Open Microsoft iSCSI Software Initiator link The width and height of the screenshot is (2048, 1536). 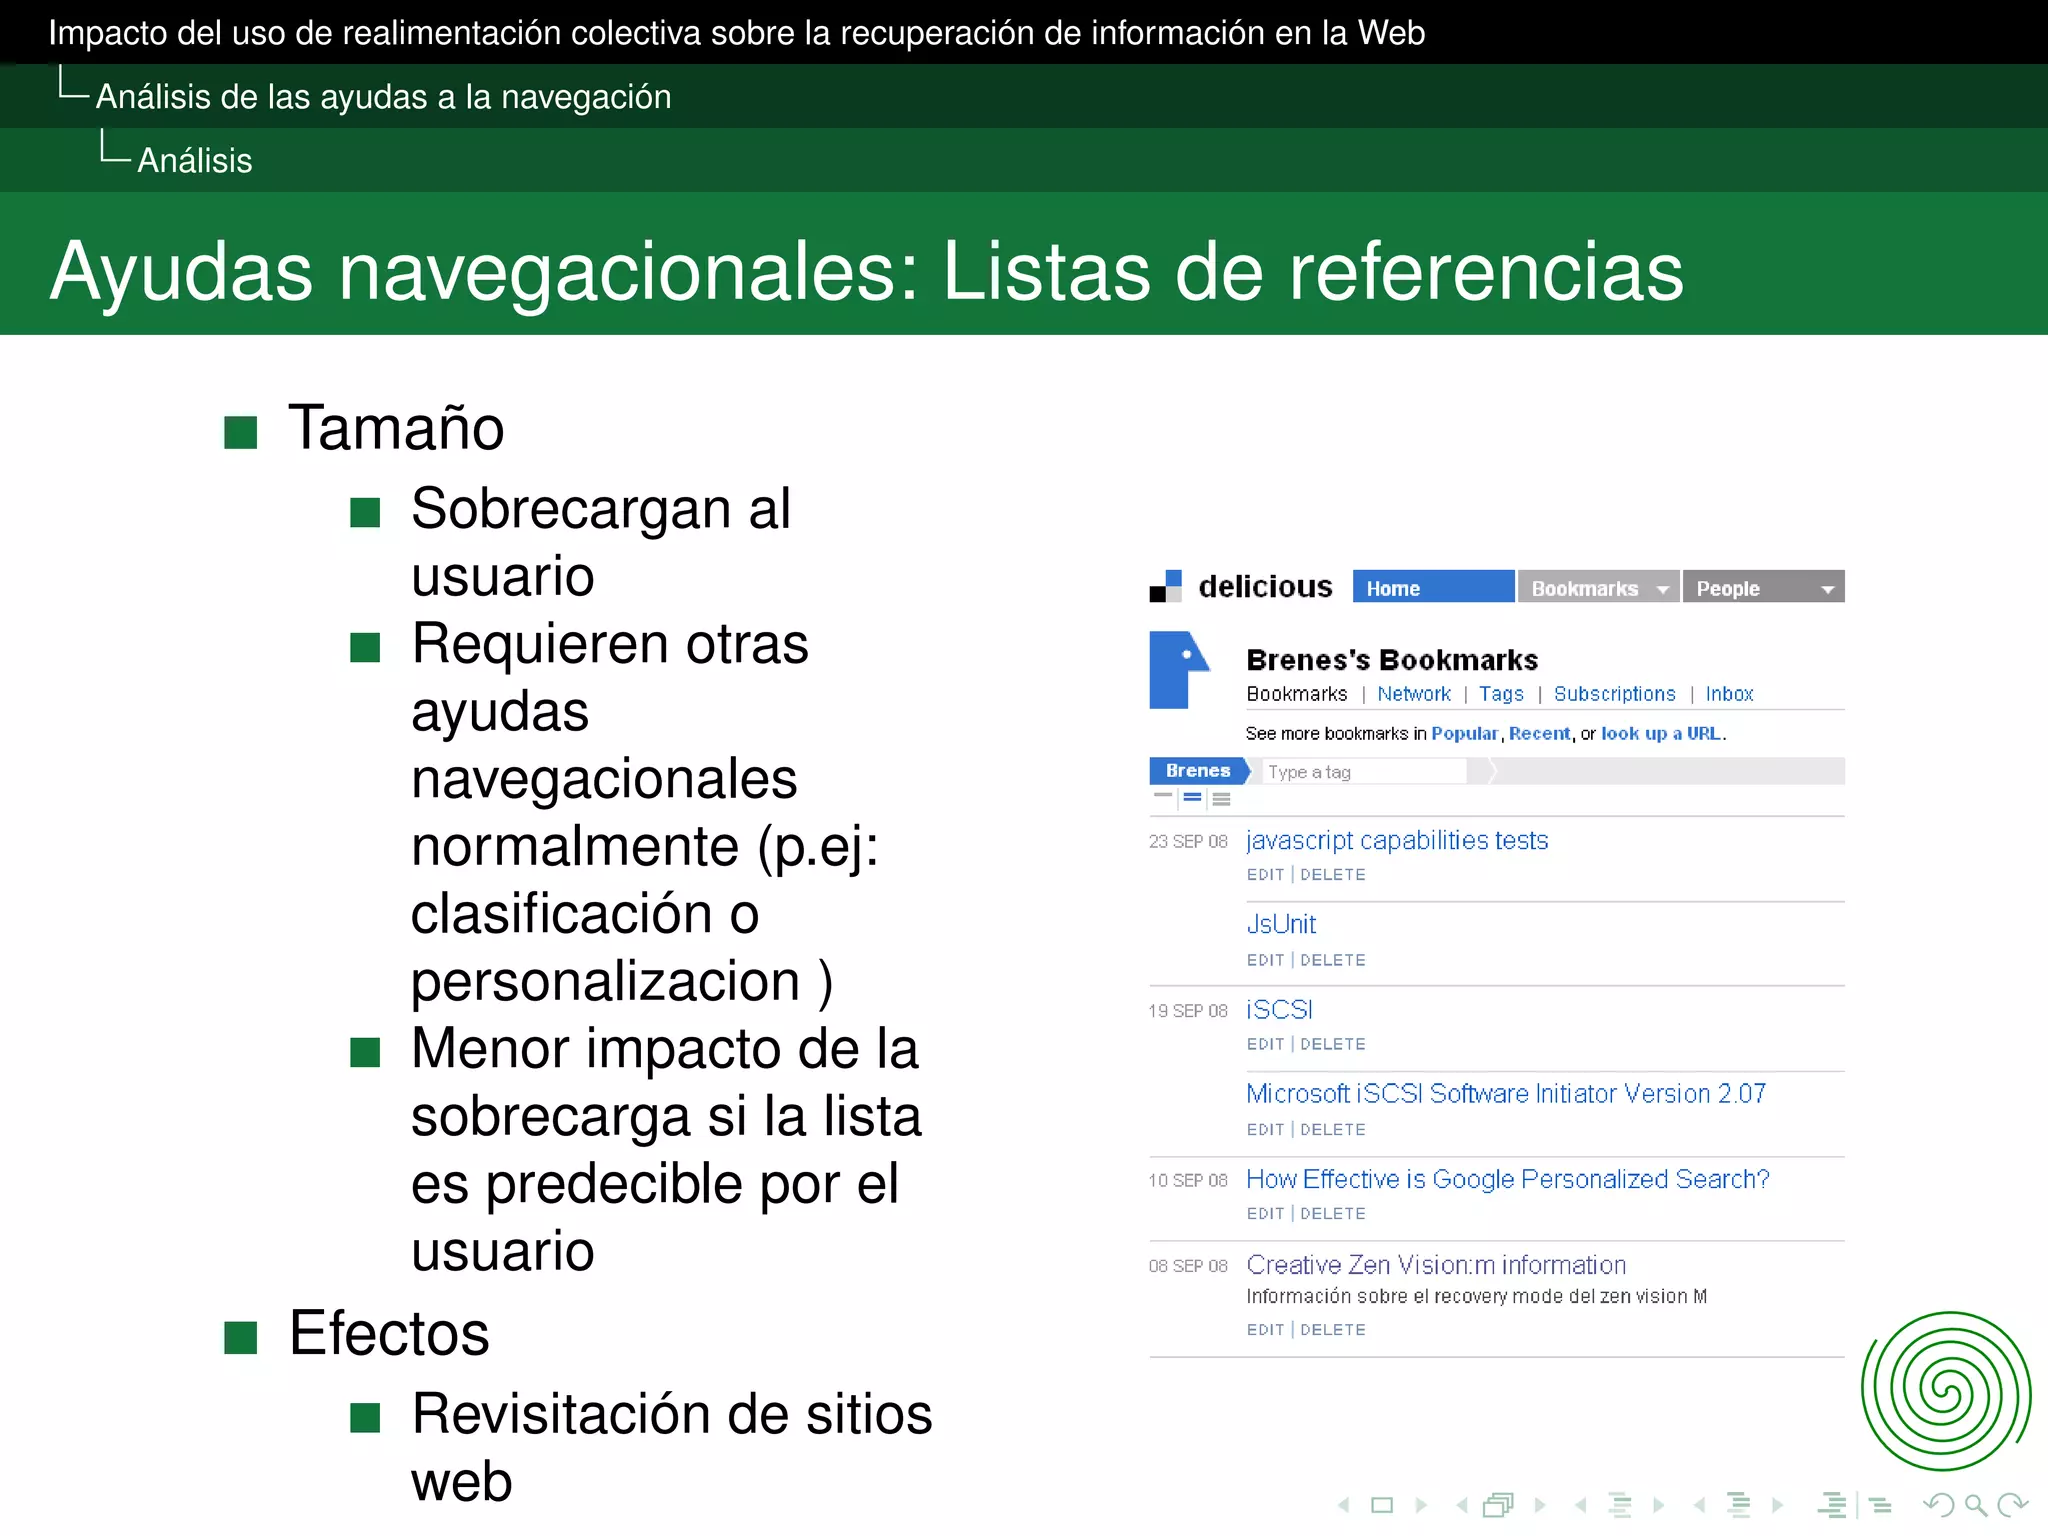click(x=1506, y=1093)
